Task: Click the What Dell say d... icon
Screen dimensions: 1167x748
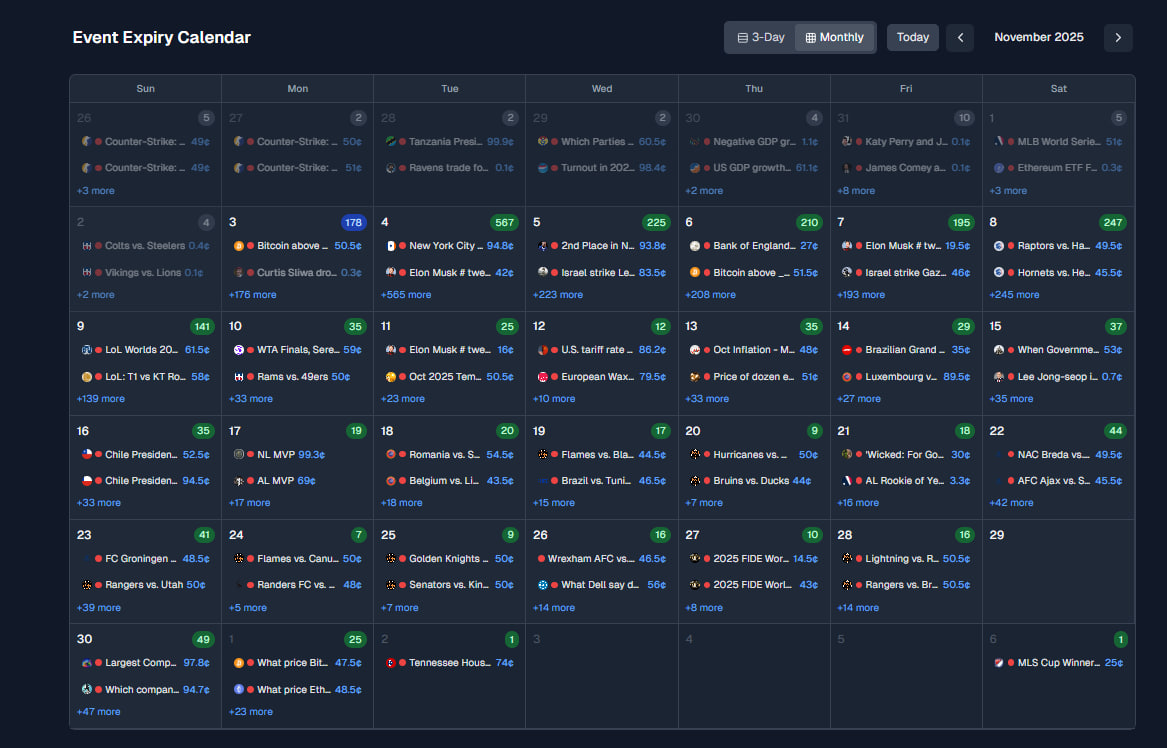Action: [x=543, y=585]
